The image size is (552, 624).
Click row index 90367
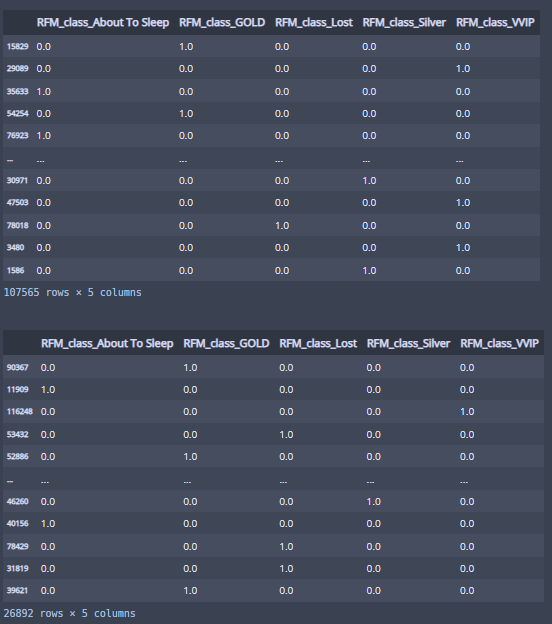tap(18, 367)
